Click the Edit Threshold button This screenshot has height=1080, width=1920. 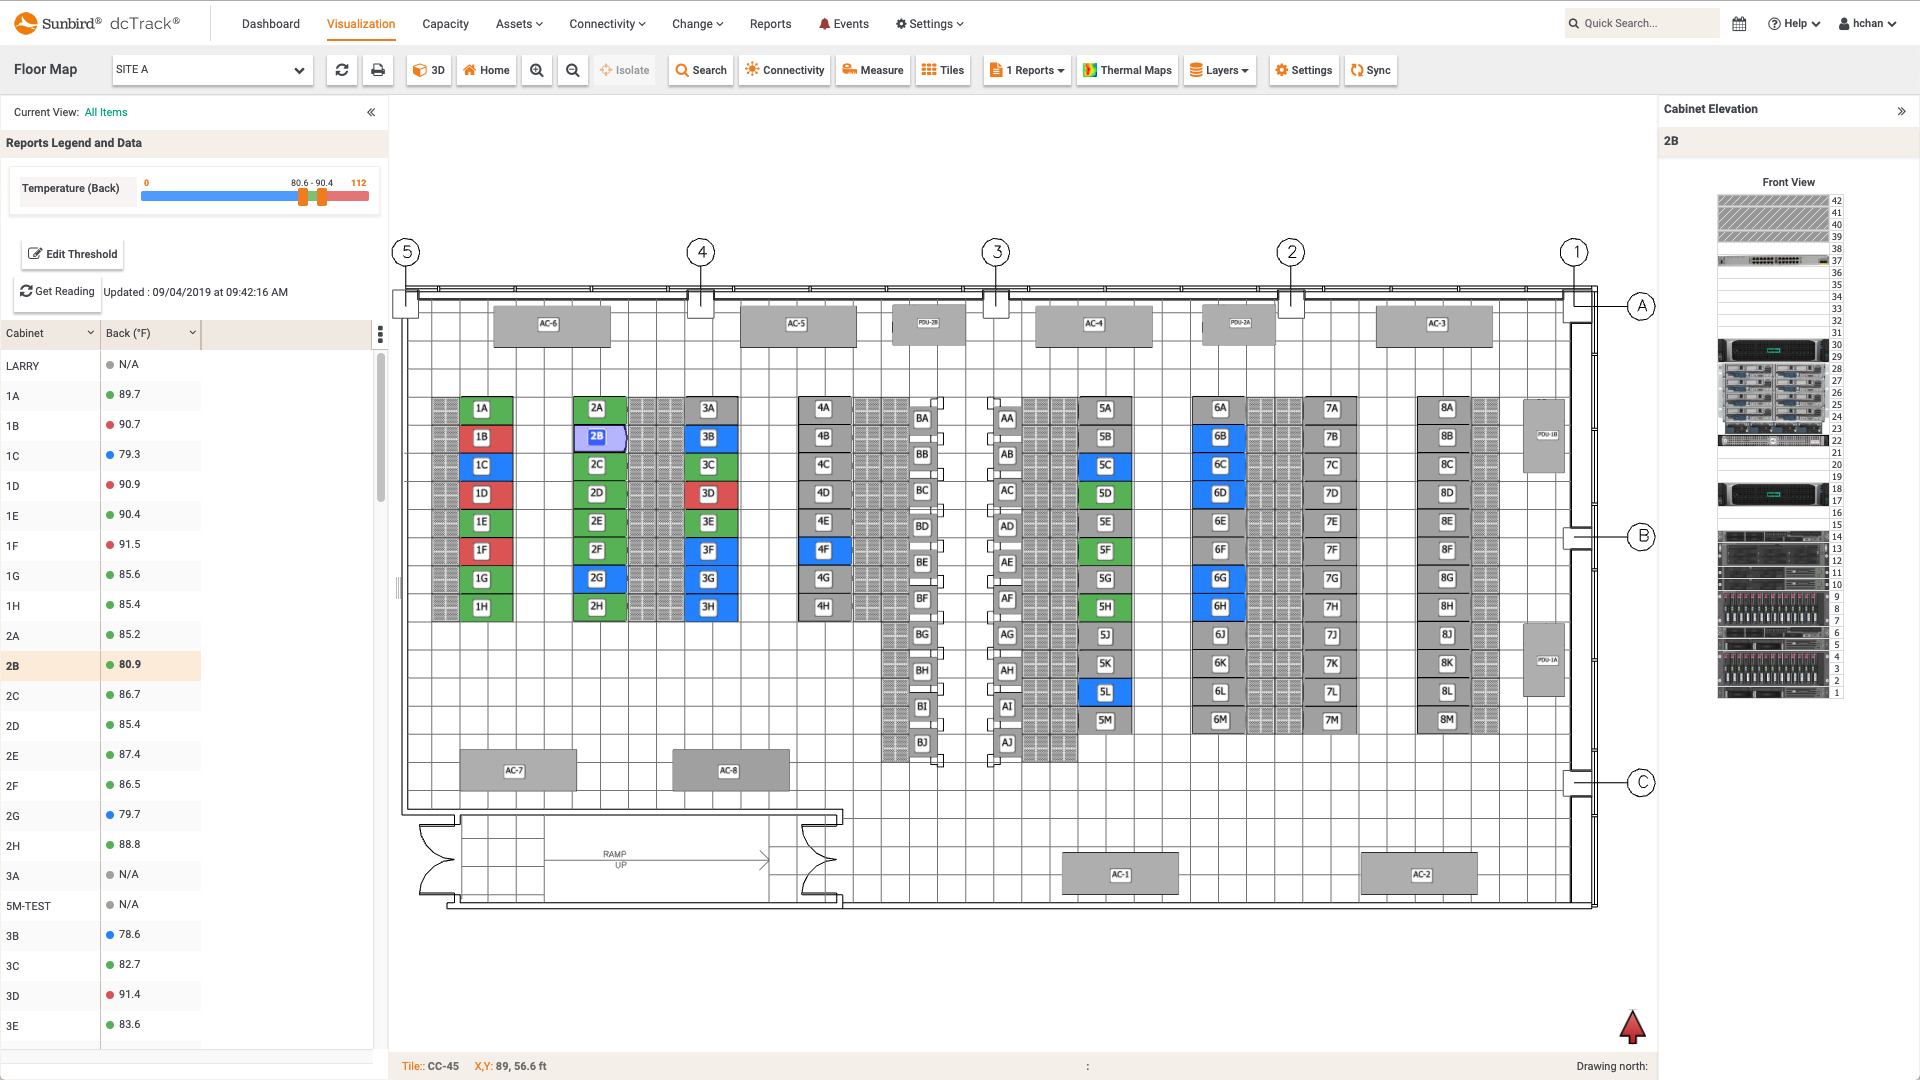74,253
